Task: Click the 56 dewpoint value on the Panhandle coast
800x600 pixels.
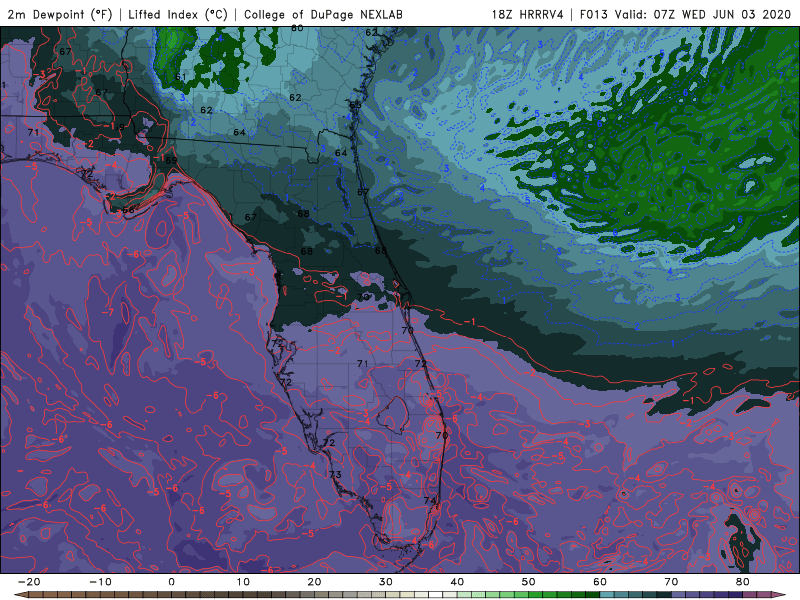Action: coord(128,210)
